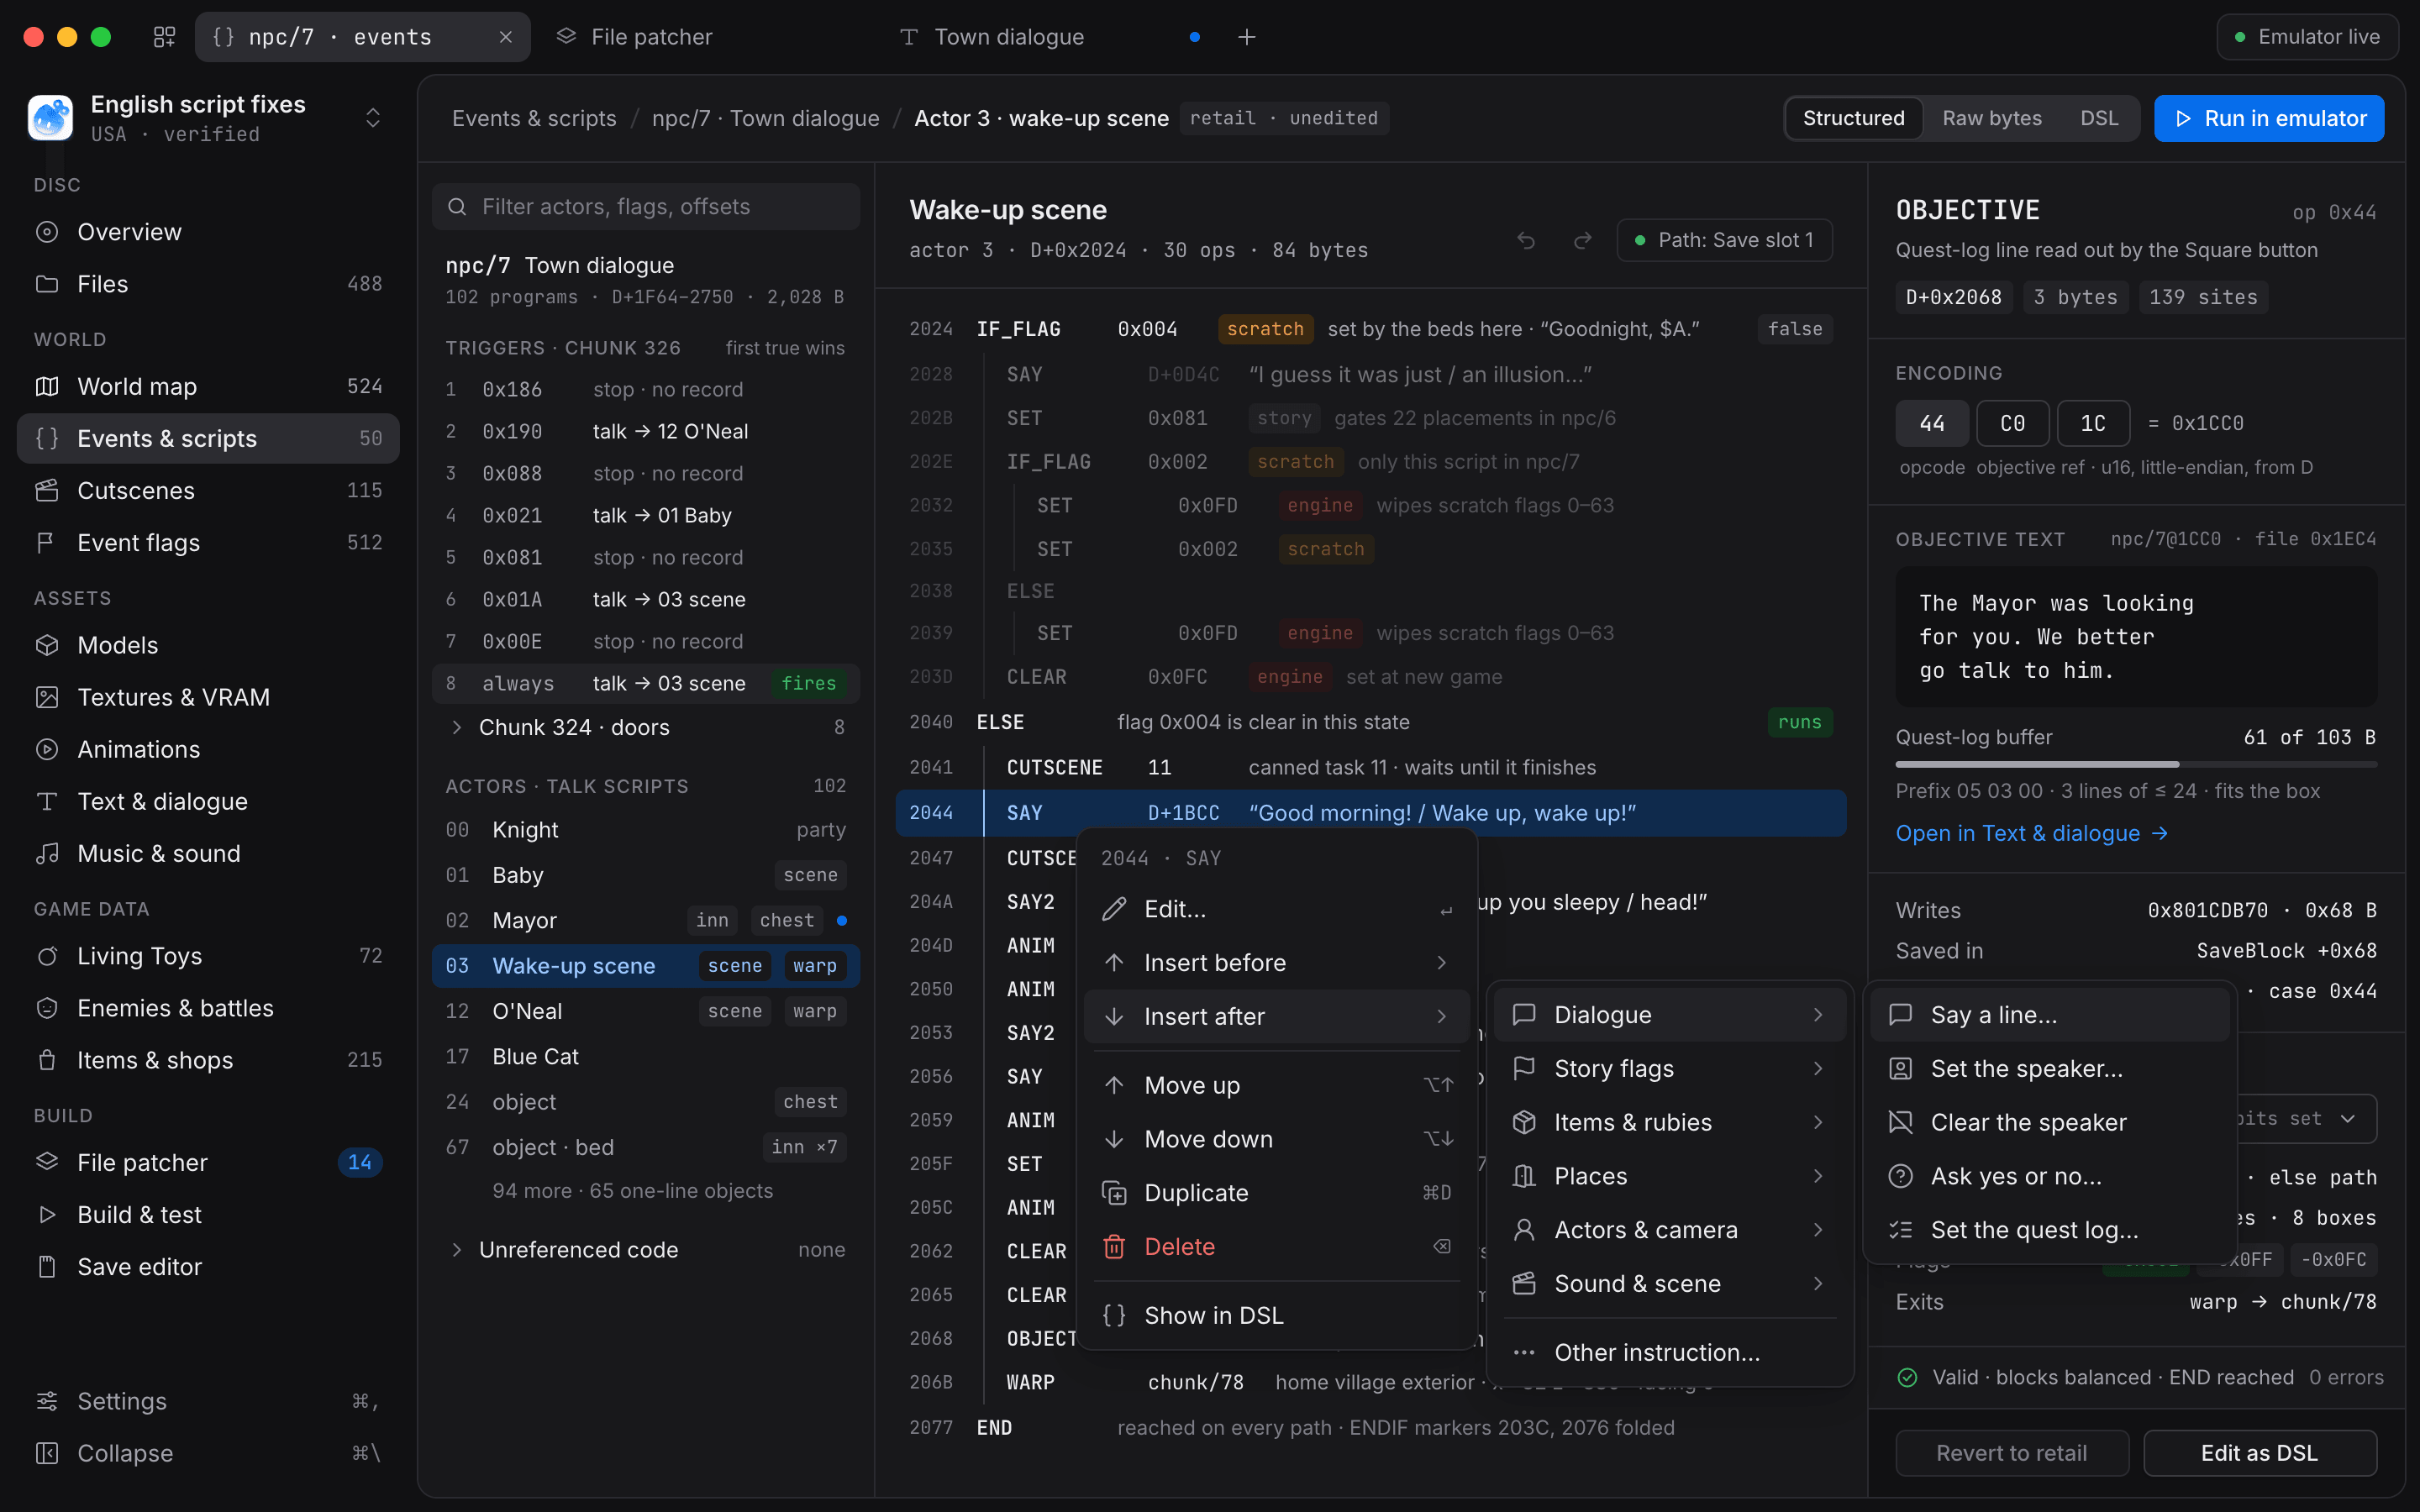Expand Actors & camera submenu
This screenshot has height=1512, width=2420.
coord(1669,1230)
